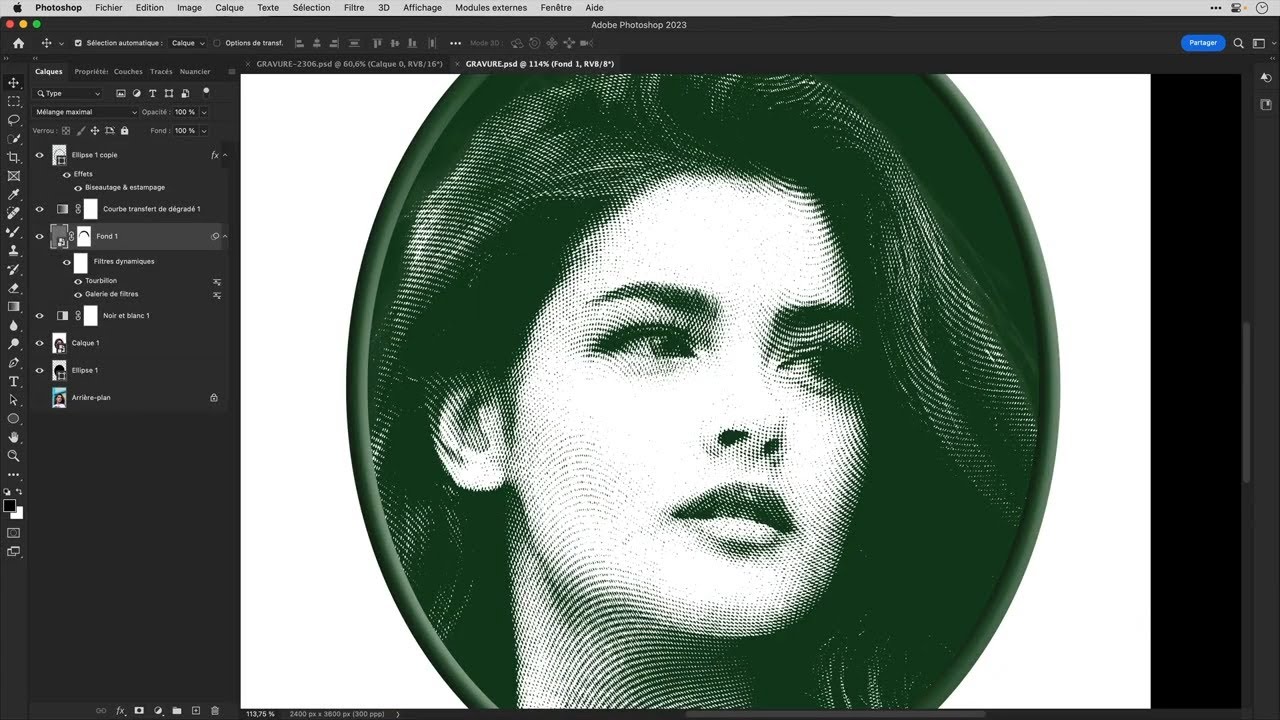
Task: Open the Calque auto-select dropdown
Action: tap(187, 43)
